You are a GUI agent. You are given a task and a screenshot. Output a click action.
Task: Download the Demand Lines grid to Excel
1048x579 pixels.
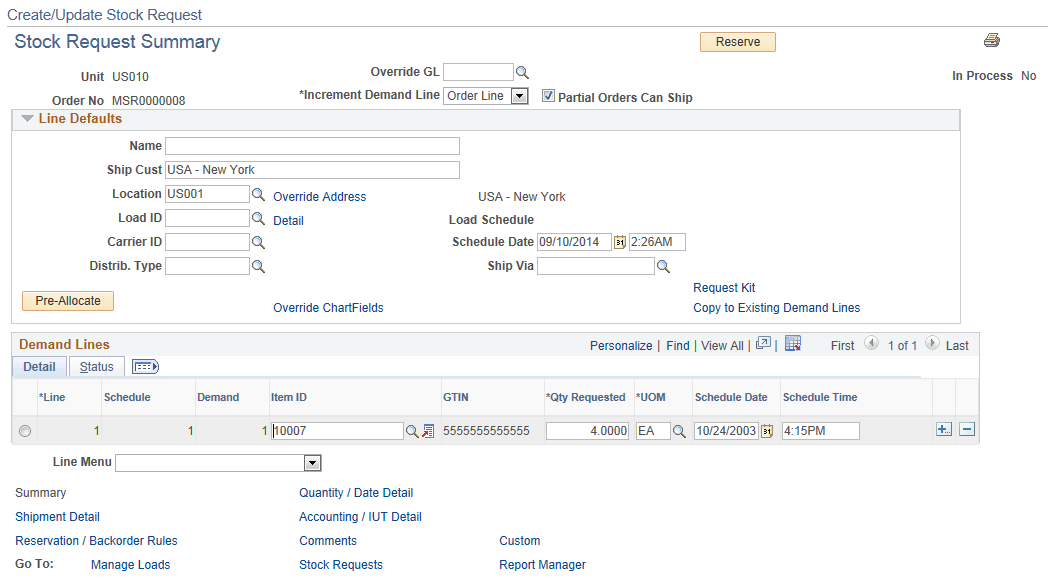793,344
